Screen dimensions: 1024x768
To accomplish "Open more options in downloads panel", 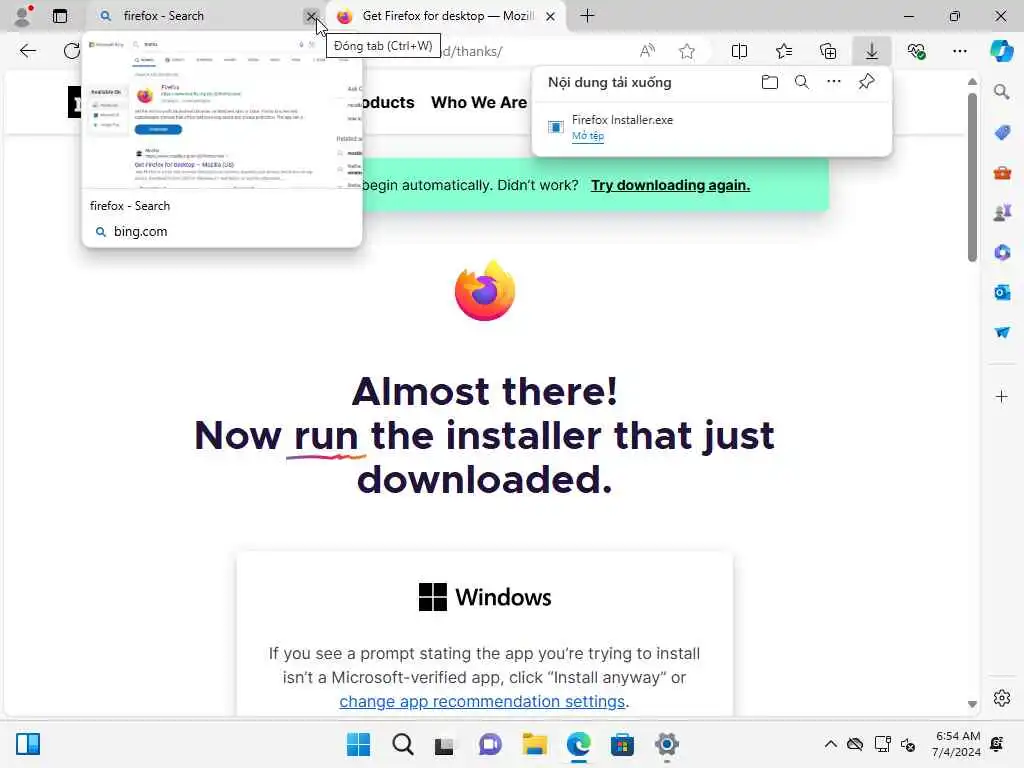I will pyautogui.click(x=834, y=82).
